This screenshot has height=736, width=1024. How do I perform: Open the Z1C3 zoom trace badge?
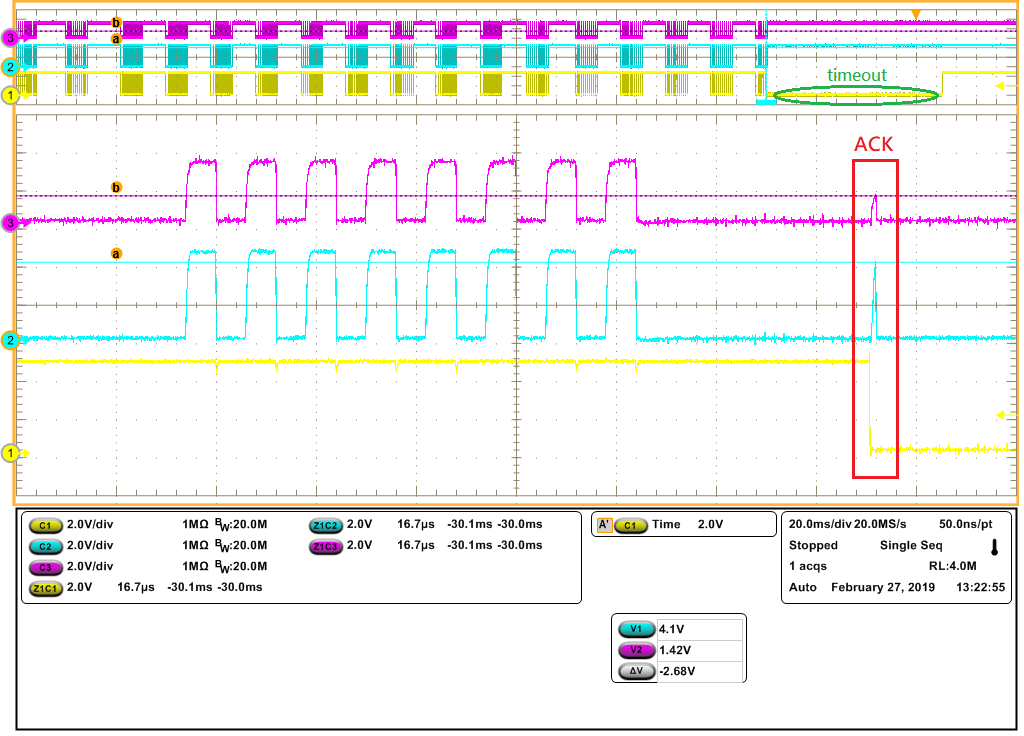click(325, 546)
